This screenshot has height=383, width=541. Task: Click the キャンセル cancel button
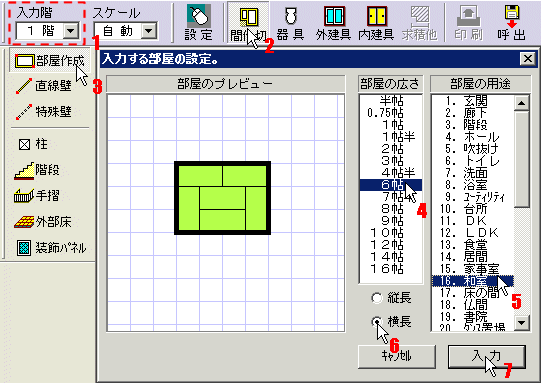397,356
